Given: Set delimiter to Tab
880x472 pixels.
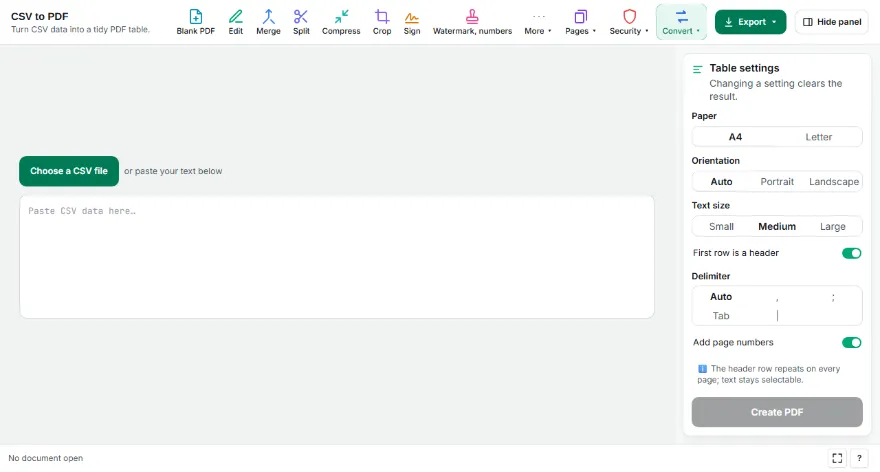Looking at the screenshot, I should (721, 316).
